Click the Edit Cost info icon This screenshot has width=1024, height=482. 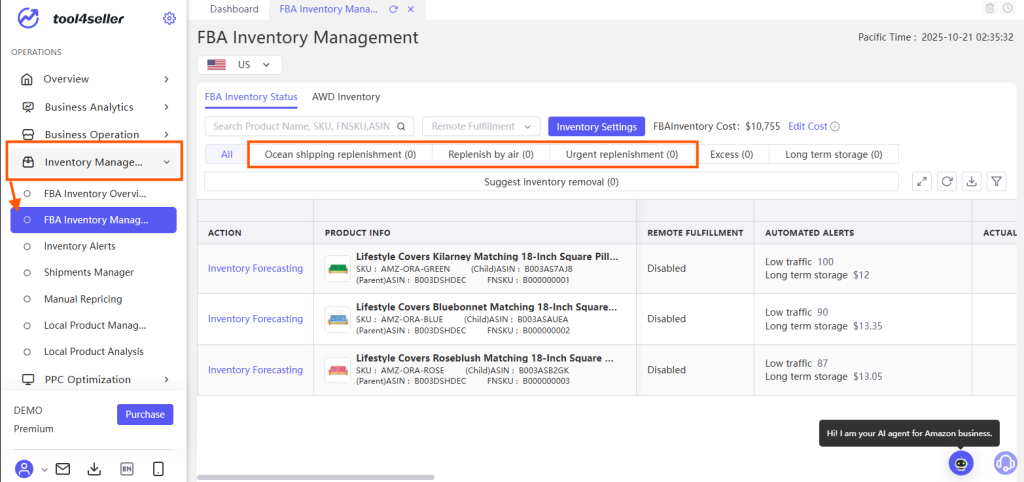coord(835,127)
